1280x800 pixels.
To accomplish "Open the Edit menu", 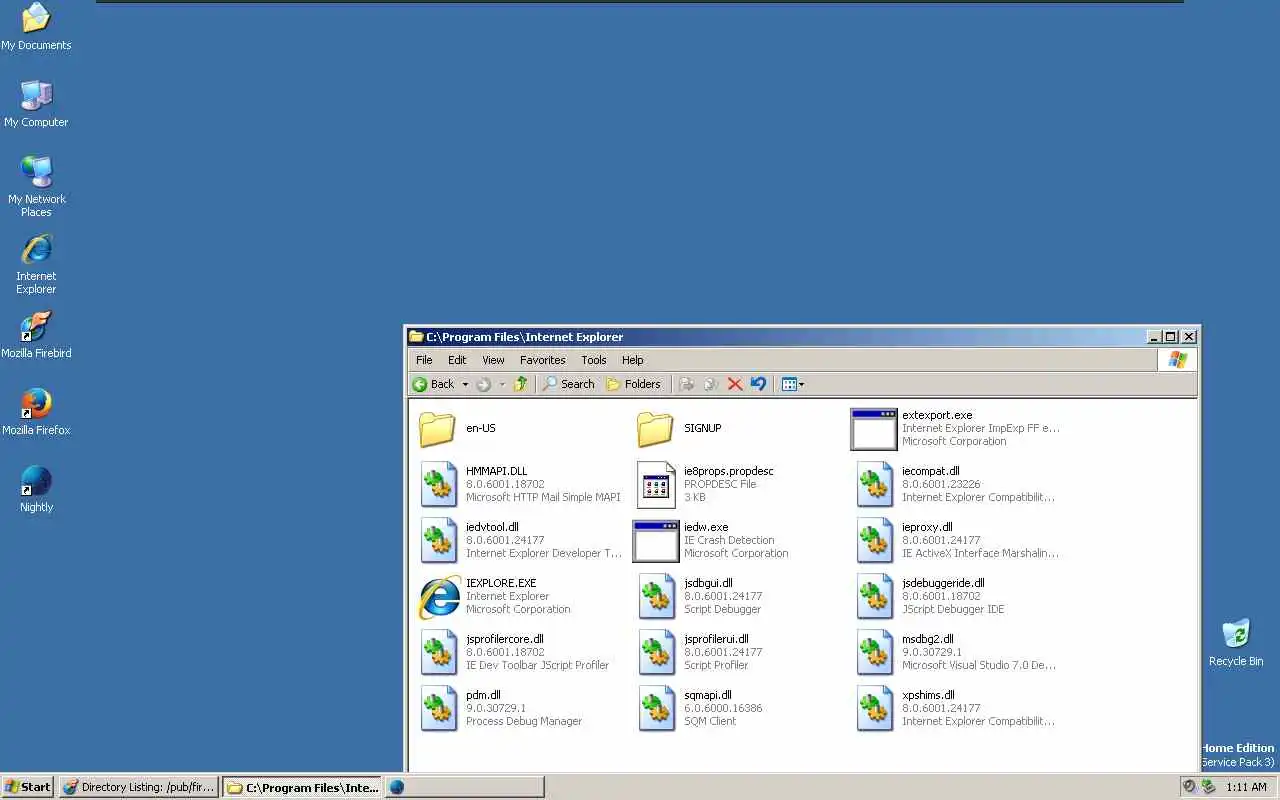I will tap(457, 360).
